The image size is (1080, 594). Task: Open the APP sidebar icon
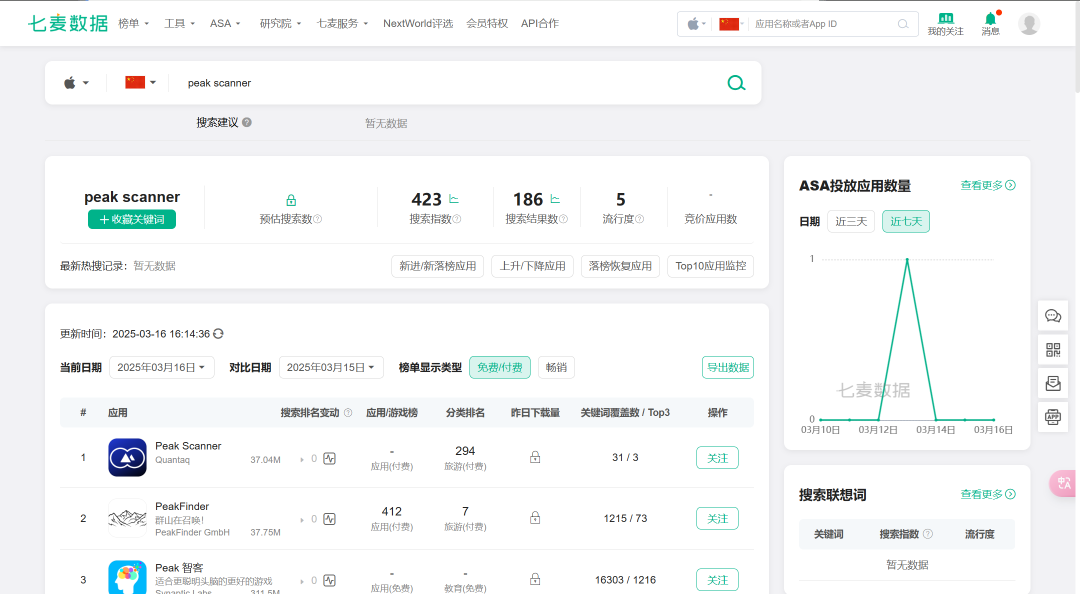click(x=1053, y=417)
